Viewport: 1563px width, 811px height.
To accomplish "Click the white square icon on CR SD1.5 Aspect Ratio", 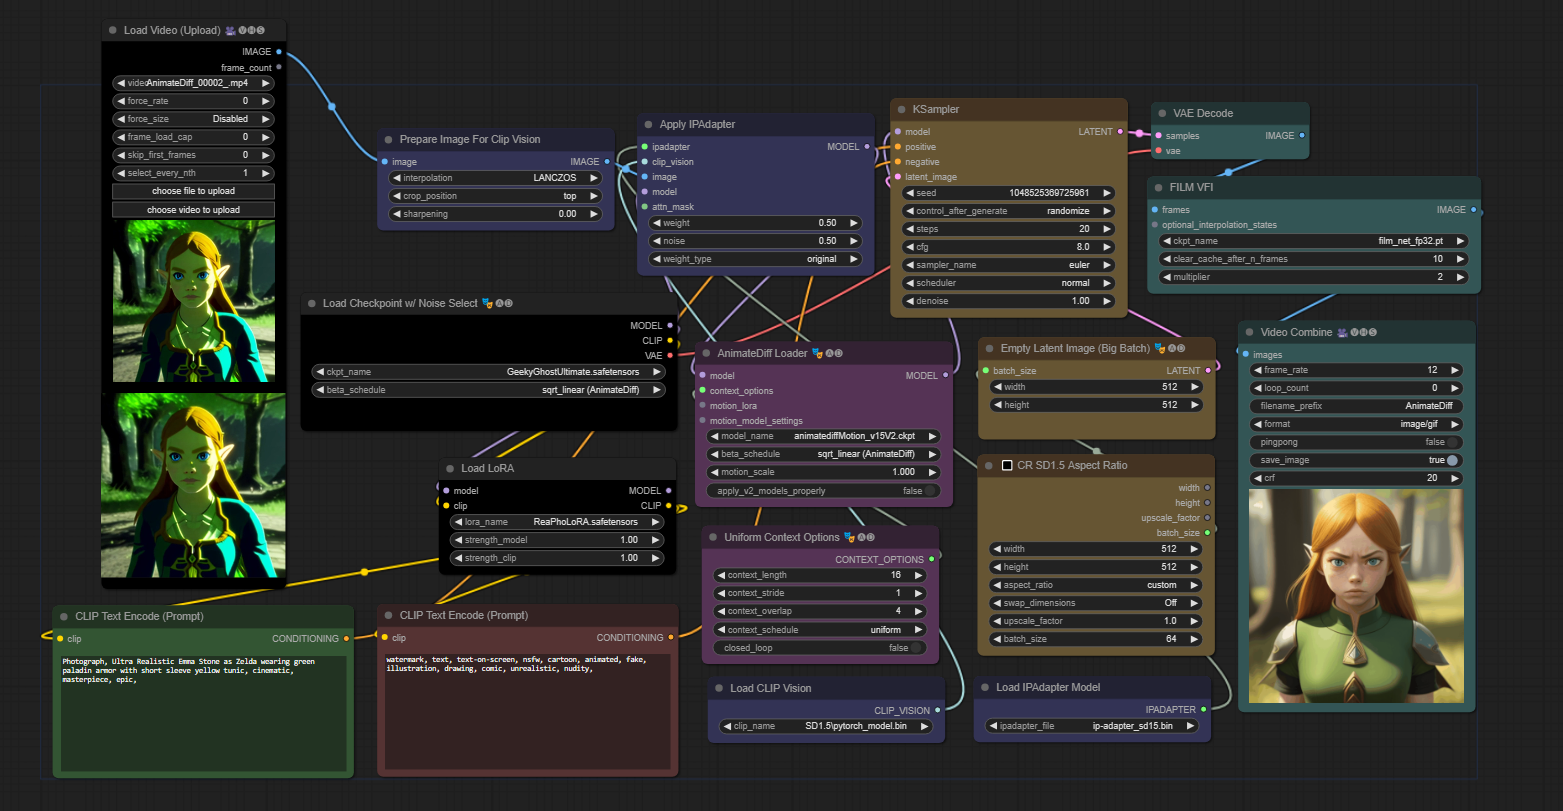I will [x=1007, y=465].
